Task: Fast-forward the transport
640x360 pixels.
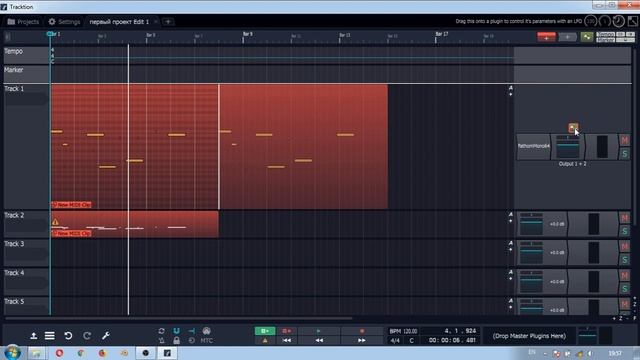Action: 362,340
